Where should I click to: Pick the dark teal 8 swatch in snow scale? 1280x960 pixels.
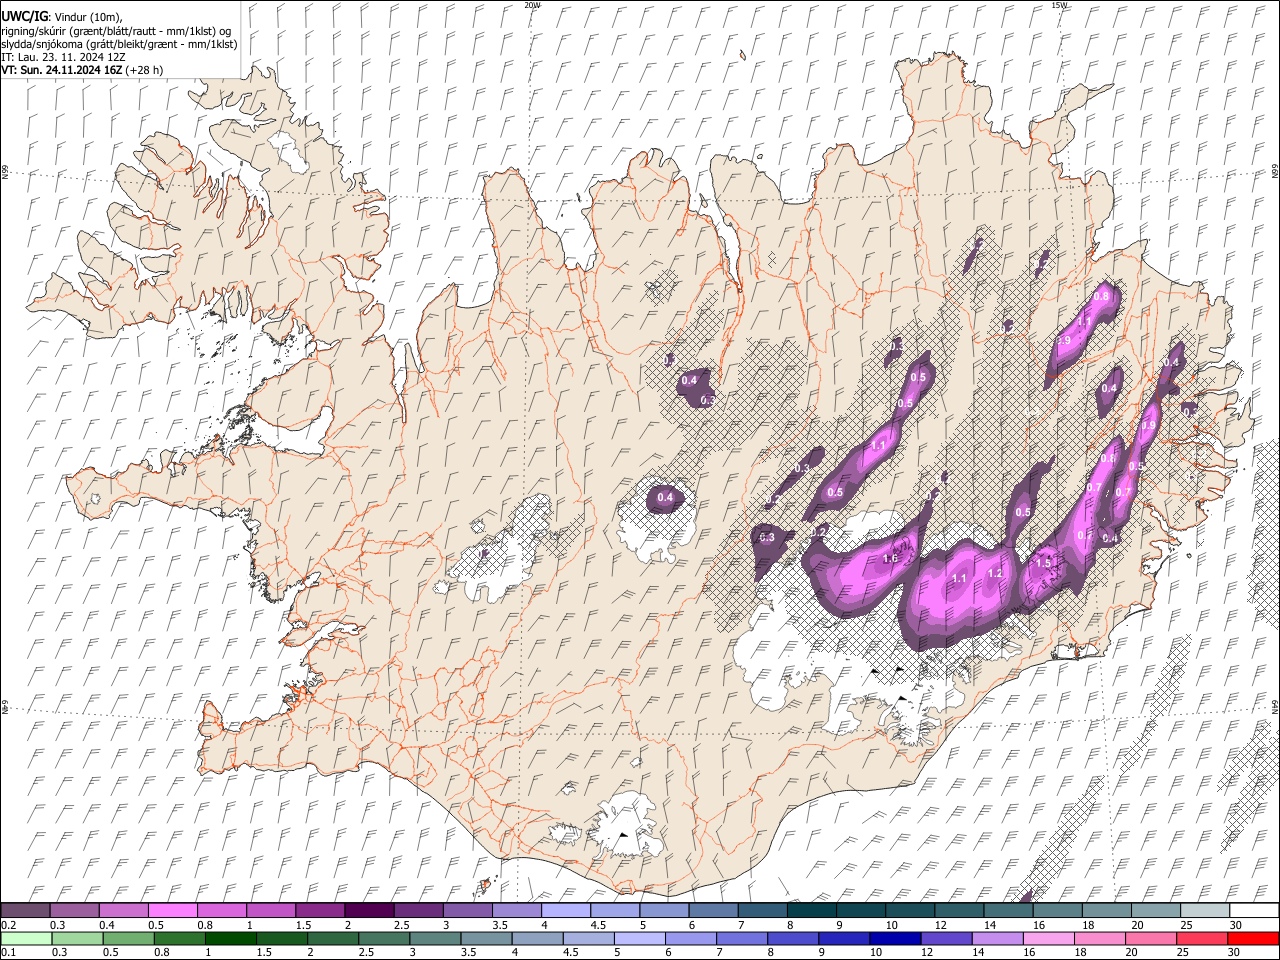coord(811,911)
